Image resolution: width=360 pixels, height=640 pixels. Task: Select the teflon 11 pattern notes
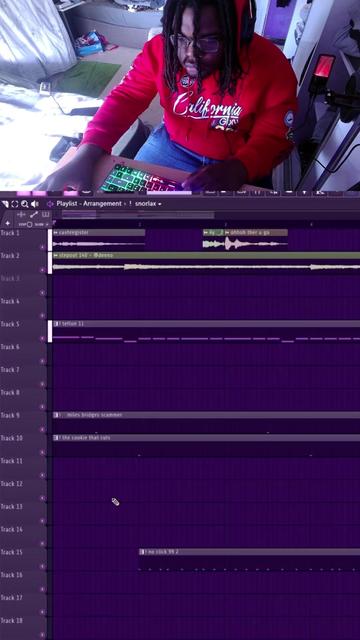pyautogui.click(x=206, y=338)
